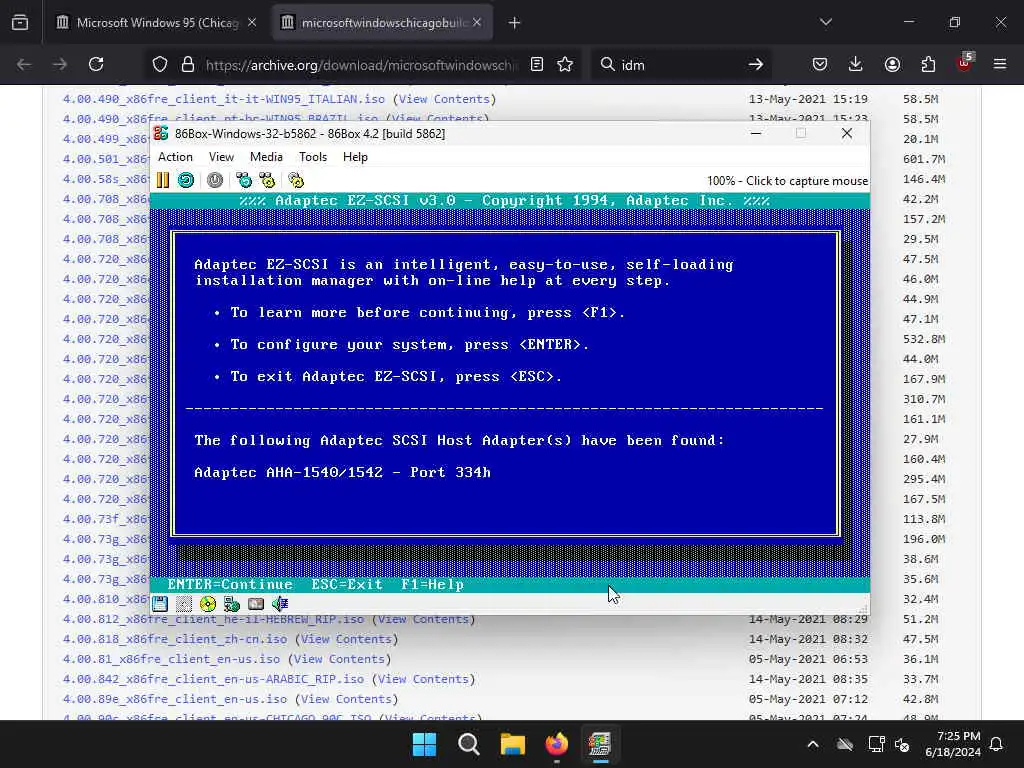Open the clock showing 7:25 PM
The width and height of the screenshot is (1024, 768).
(x=953, y=744)
